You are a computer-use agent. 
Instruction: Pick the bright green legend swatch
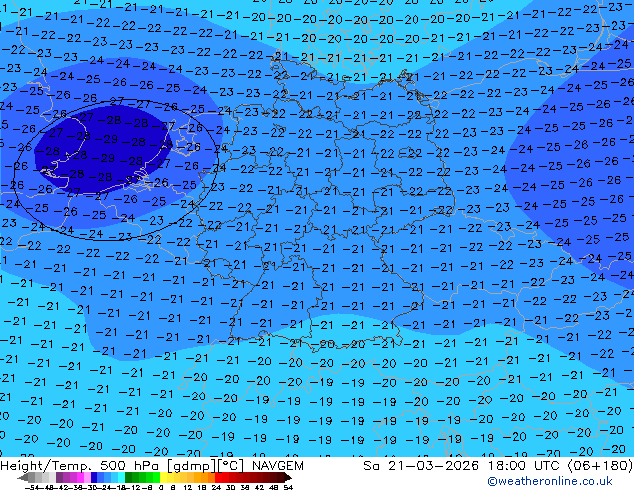[156, 477]
